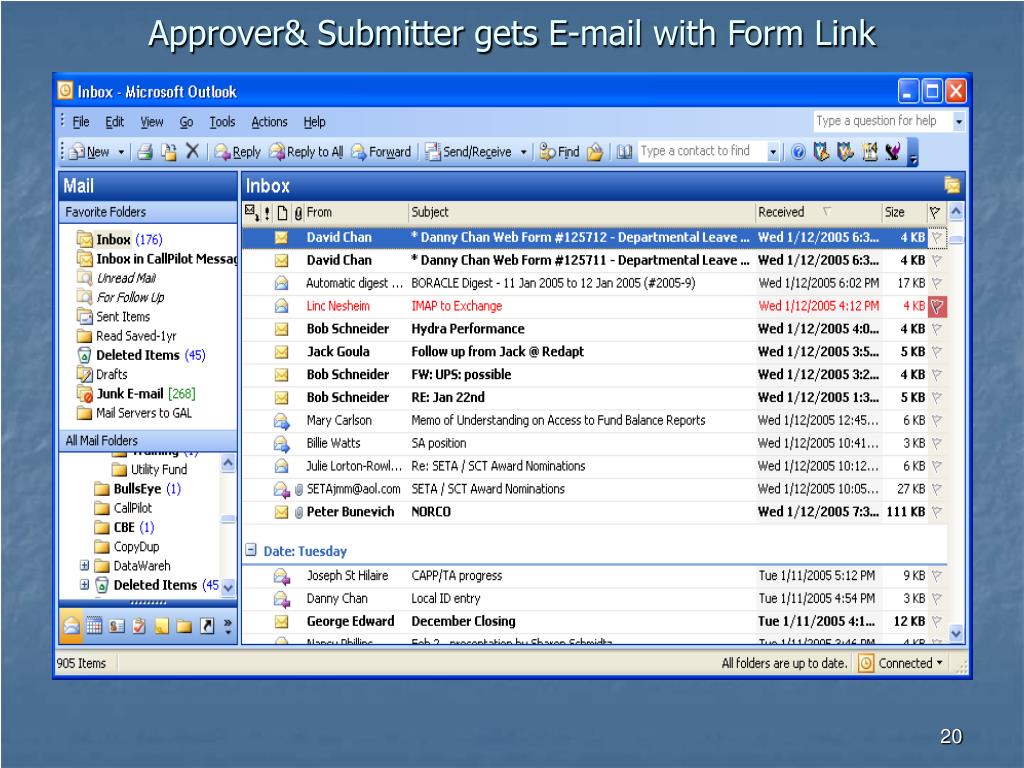Click the Type a contact to find field
This screenshot has width=1024, height=768.
tap(701, 152)
